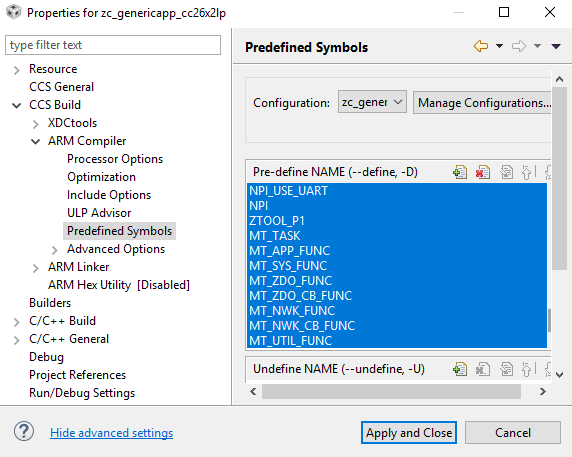
Task: Click Apply and Close
Action: coord(409,433)
